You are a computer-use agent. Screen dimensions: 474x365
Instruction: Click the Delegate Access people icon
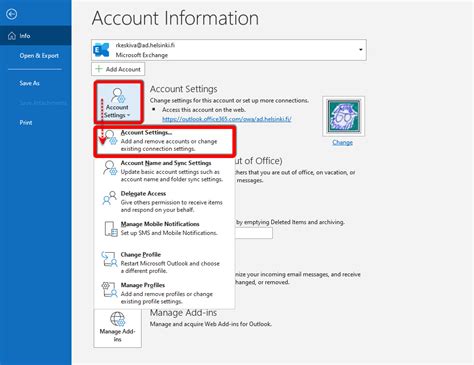tap(110, 198)
